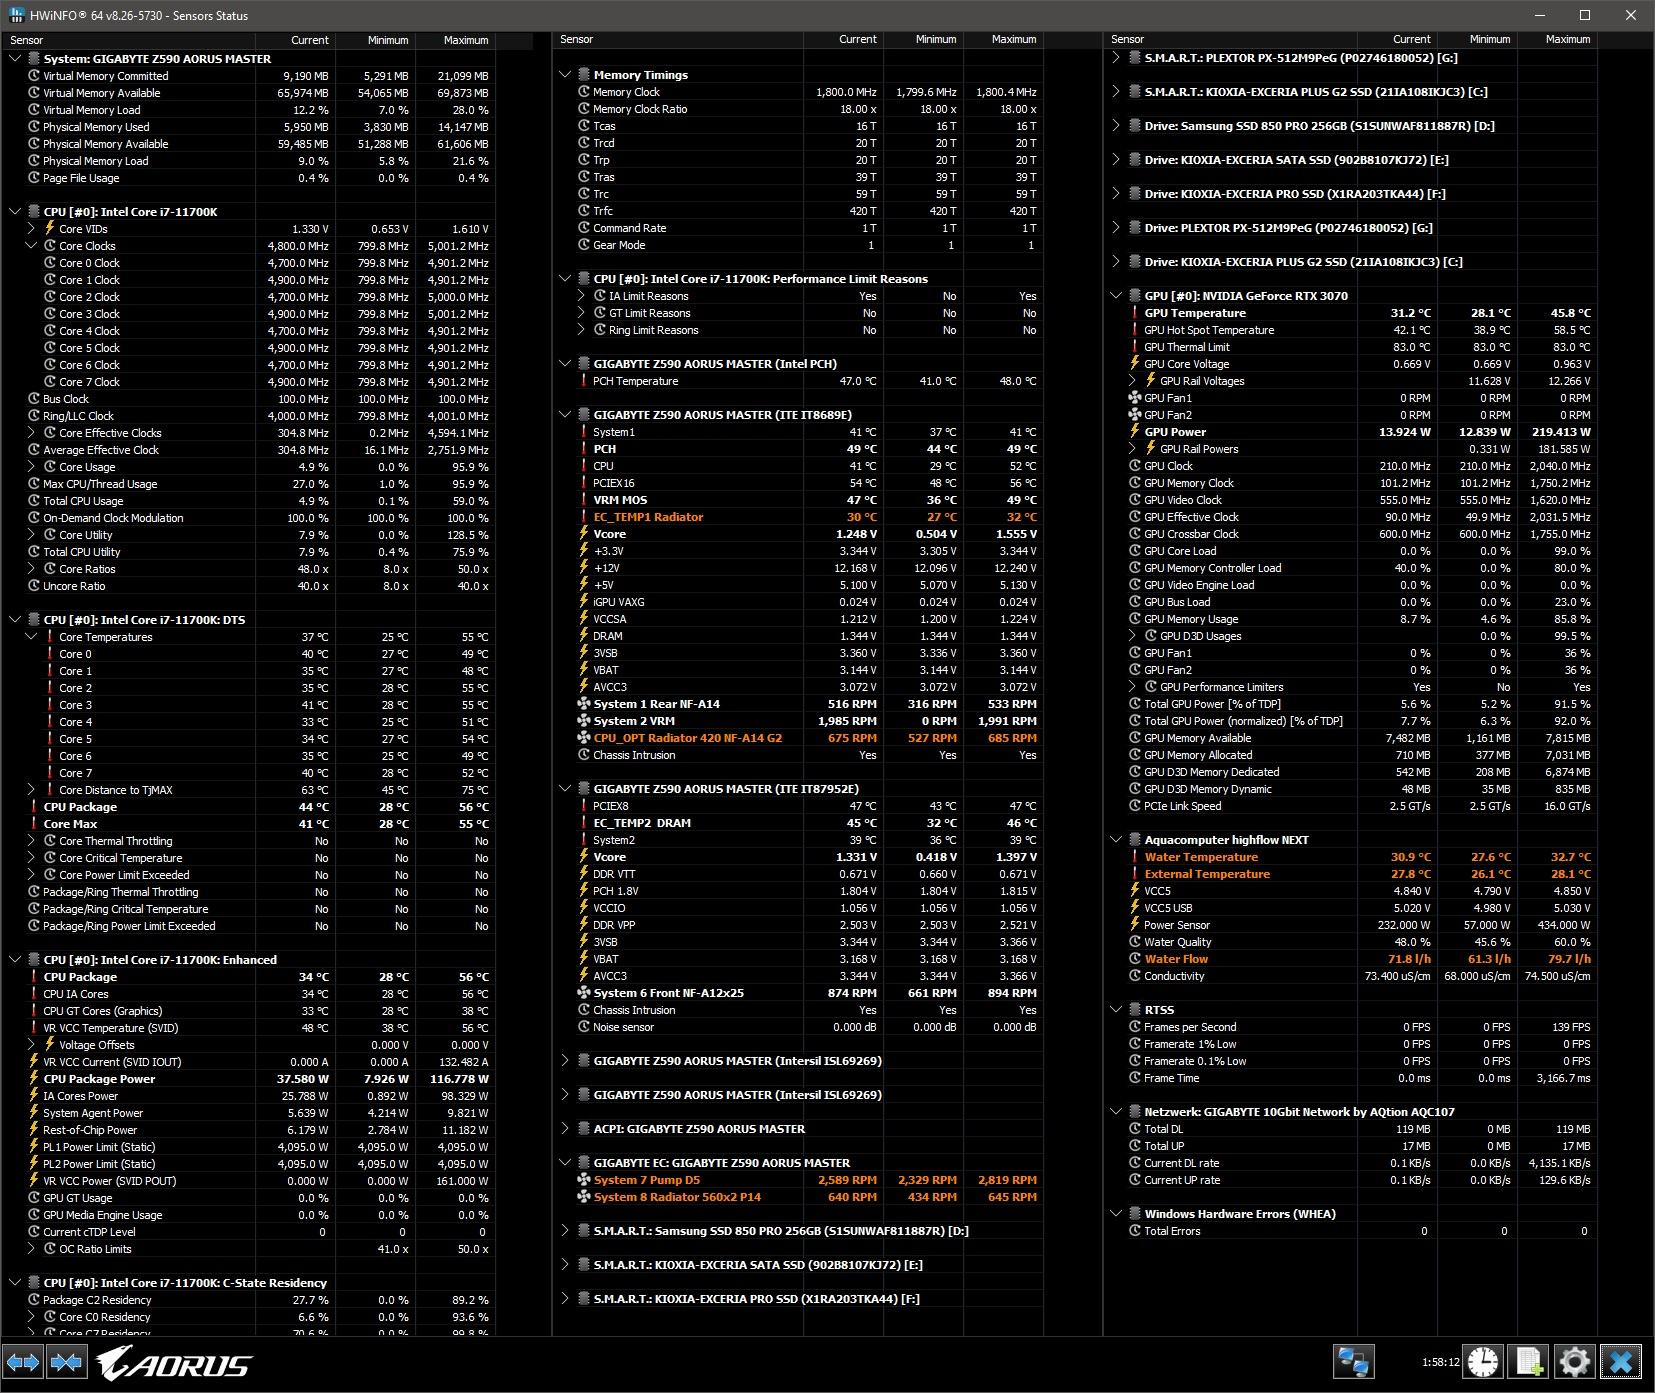Select the Water Flow row
The width and height of the screenshot is (1655, 1393).
coord(1351,959)
